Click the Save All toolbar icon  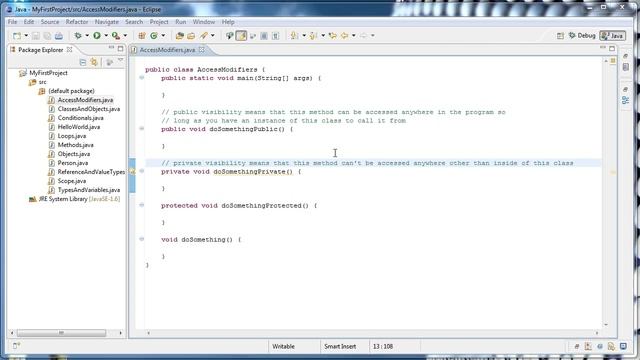point(47,36)
